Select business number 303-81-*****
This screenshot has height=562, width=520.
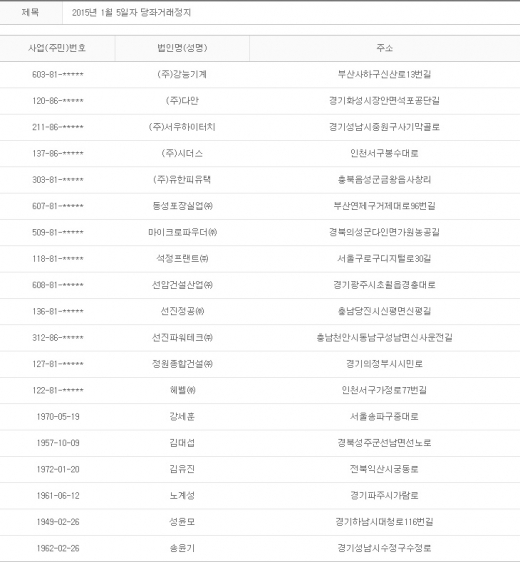(x=58, y=180)
